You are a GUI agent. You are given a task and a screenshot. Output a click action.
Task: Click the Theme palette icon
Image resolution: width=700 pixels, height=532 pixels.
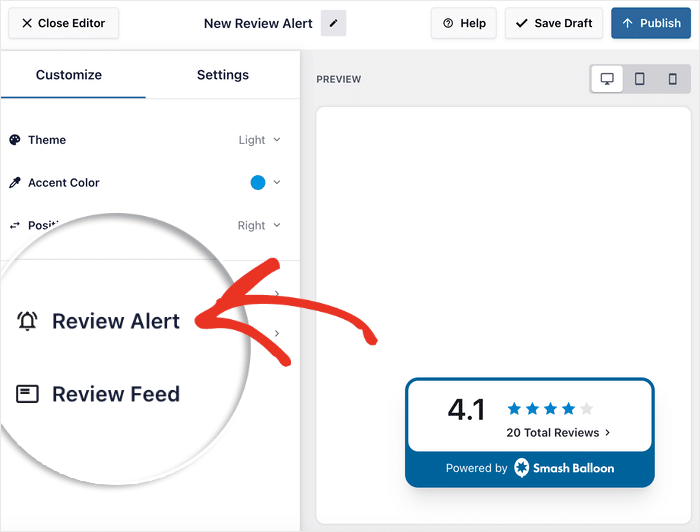click(x=15, y=140)
